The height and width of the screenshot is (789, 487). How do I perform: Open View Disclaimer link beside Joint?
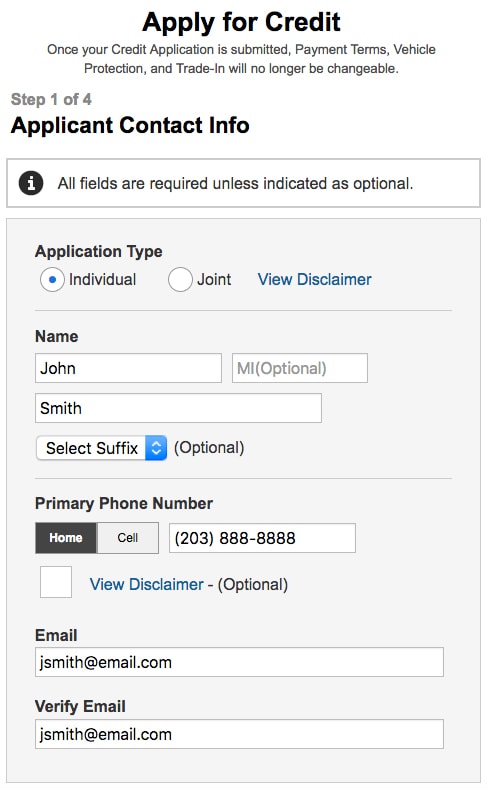(314, 279)
